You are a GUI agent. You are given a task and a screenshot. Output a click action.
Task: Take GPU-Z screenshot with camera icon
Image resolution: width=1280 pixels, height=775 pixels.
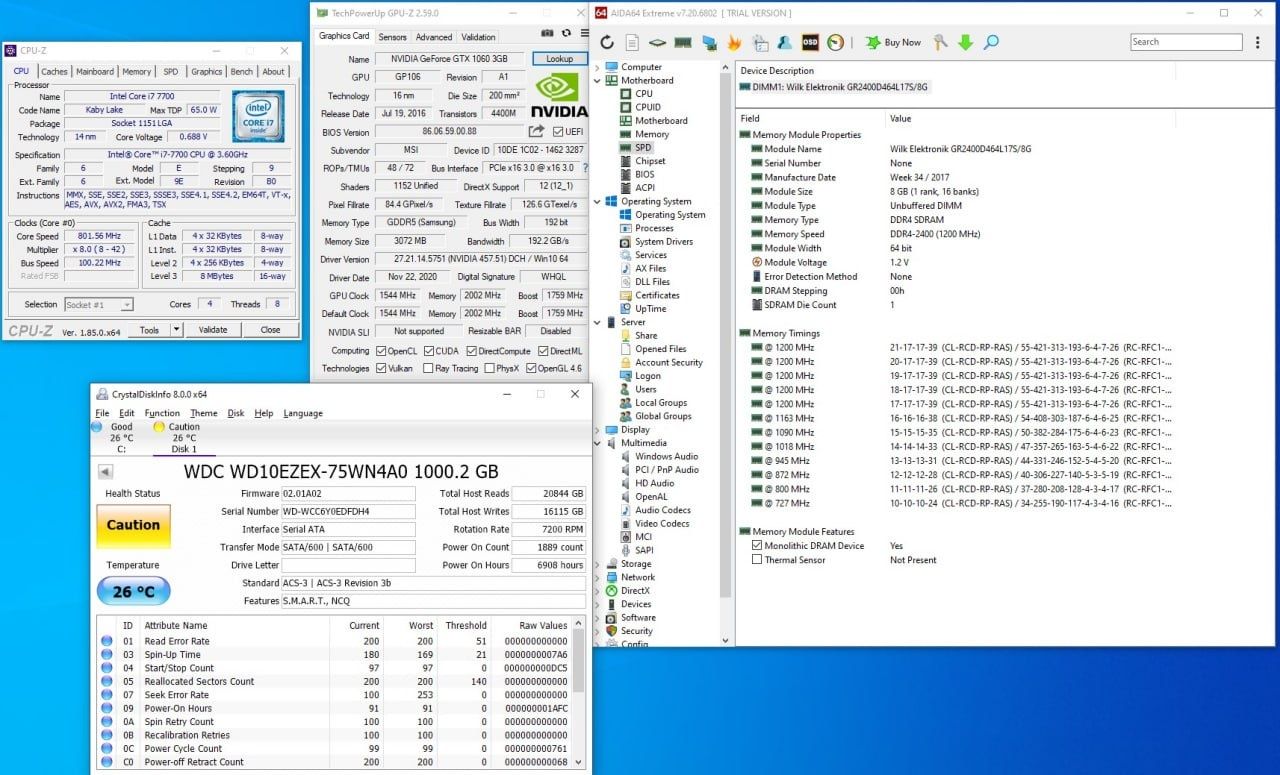point(546,36)
